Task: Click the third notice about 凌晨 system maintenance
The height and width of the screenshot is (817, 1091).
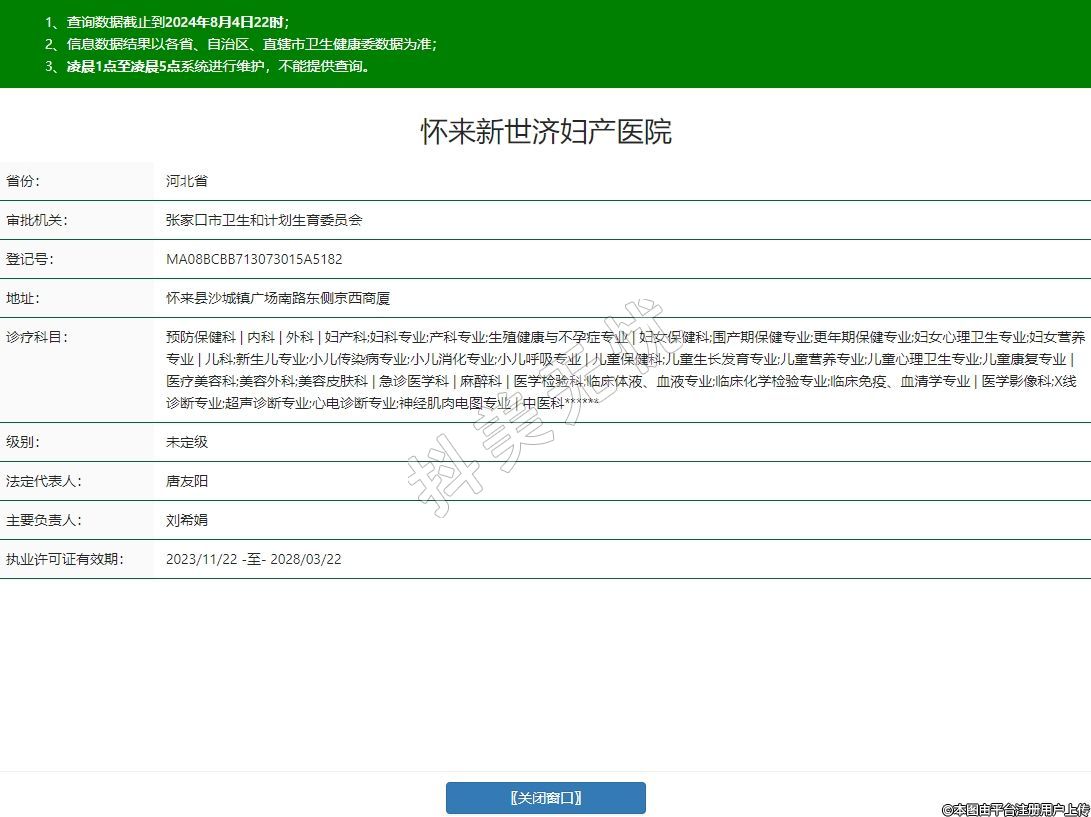Action: click(x=208, y=67)
